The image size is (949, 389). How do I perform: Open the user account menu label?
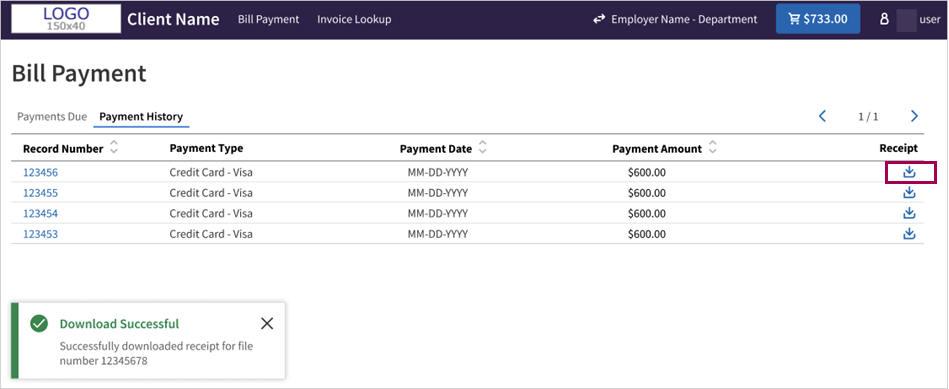tap(930, 19)
